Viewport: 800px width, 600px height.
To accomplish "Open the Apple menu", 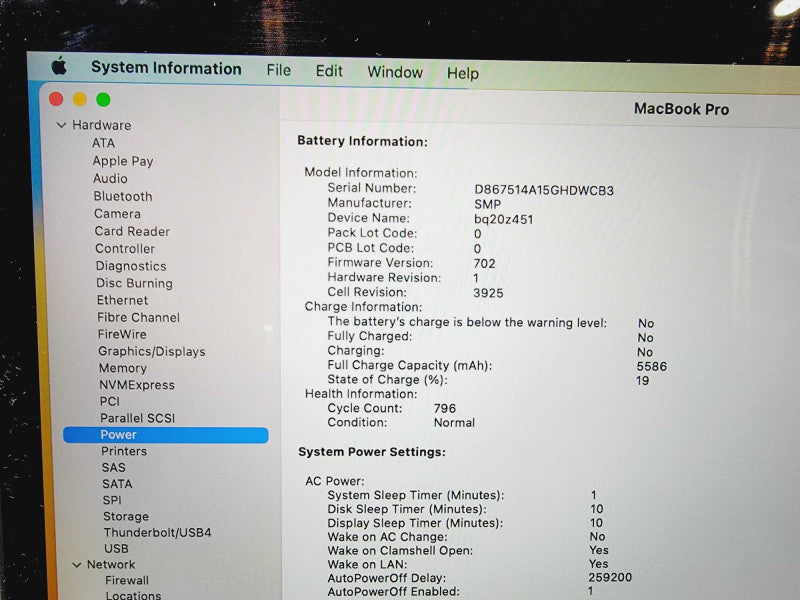I will (x=59, y=66).
